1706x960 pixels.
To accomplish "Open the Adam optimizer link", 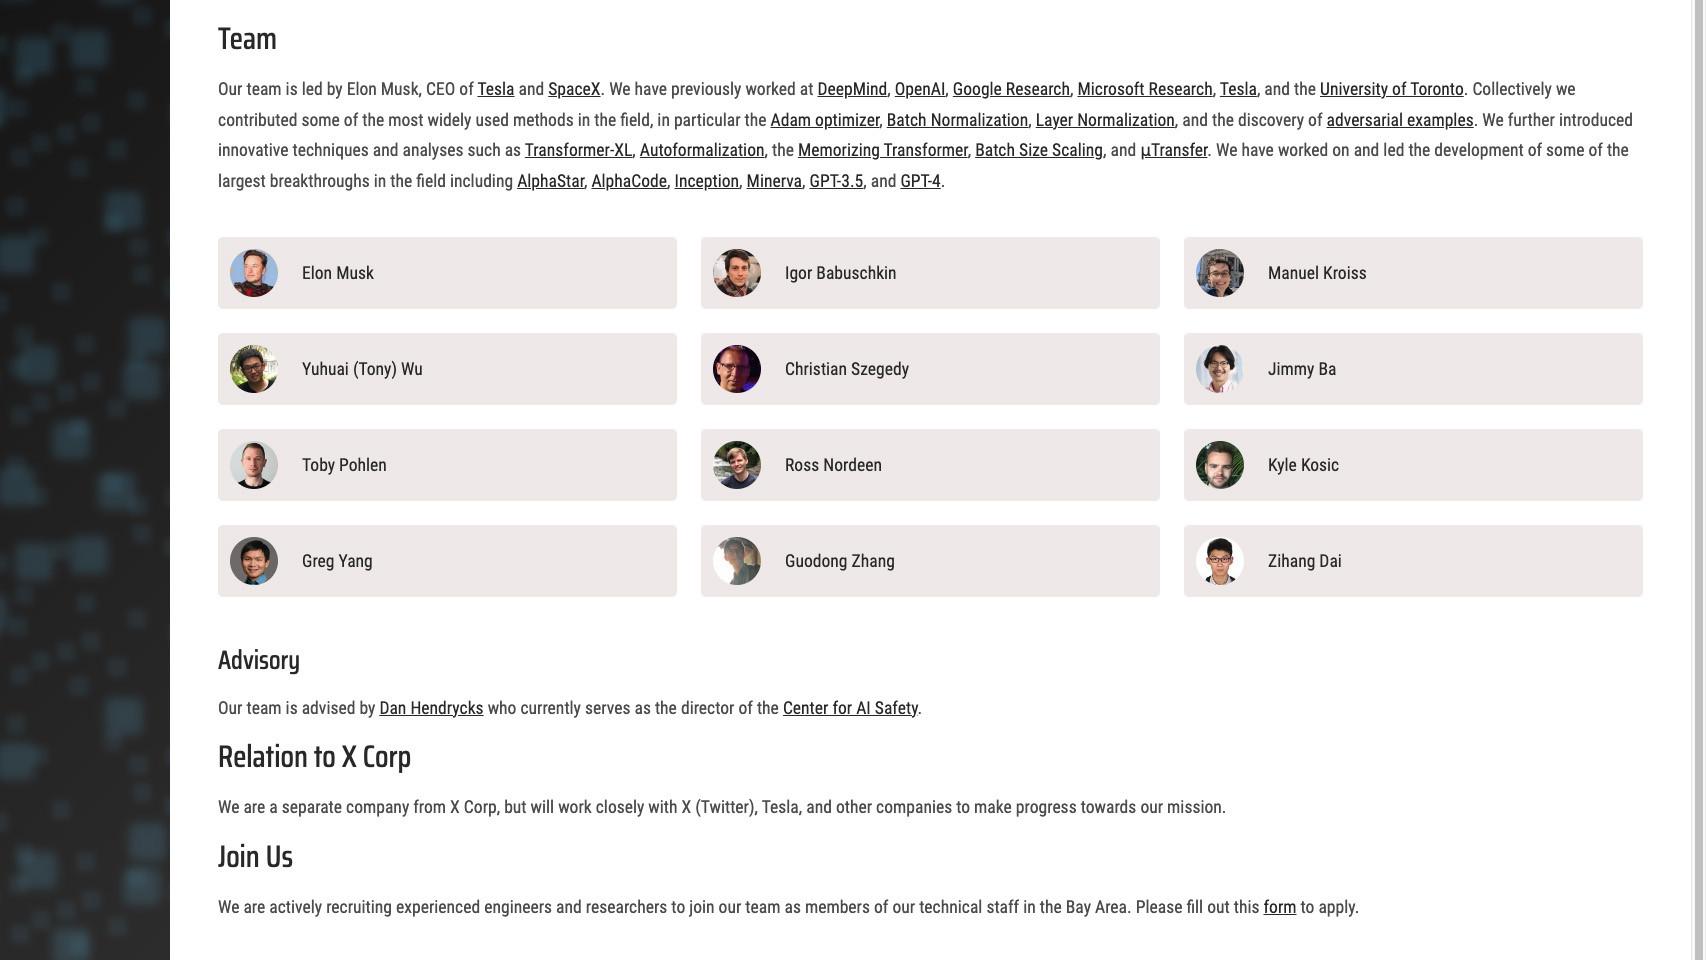I will click(824, 120).
